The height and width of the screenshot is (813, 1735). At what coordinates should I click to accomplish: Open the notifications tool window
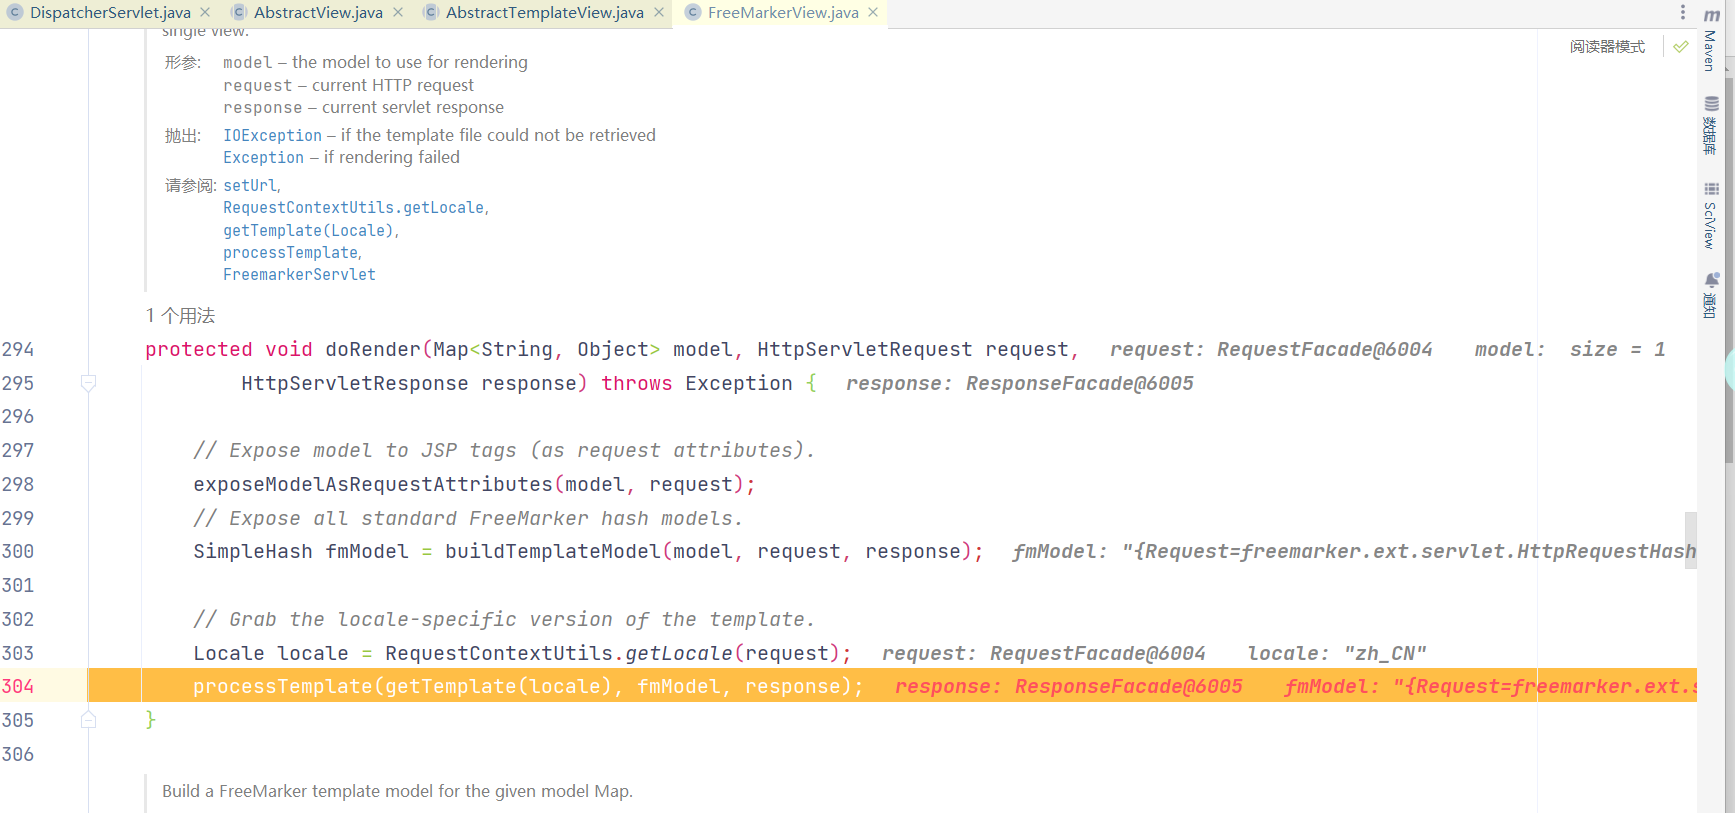pyautogui.click(x=1711, y=296)
